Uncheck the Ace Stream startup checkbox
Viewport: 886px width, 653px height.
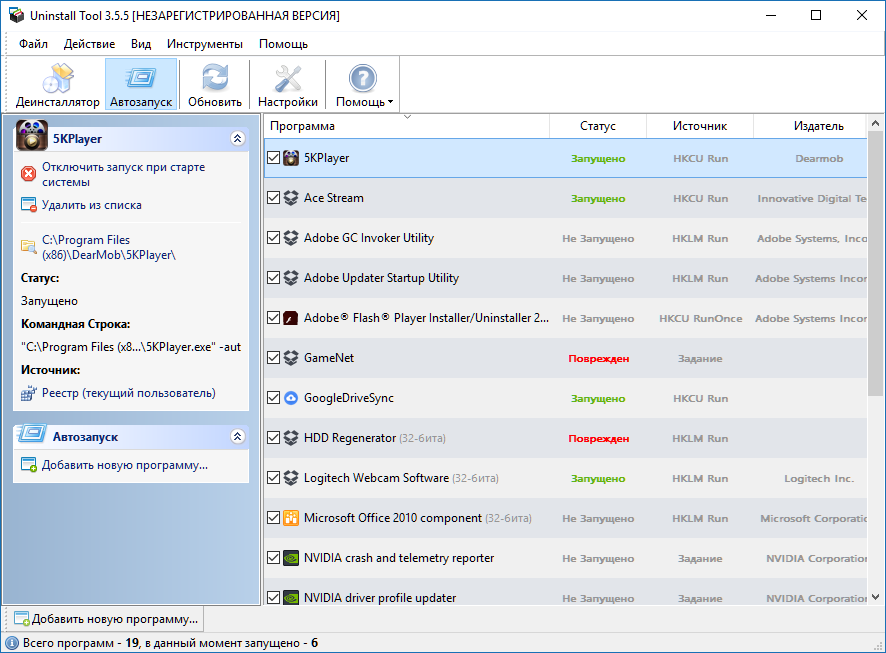[274, 198]
